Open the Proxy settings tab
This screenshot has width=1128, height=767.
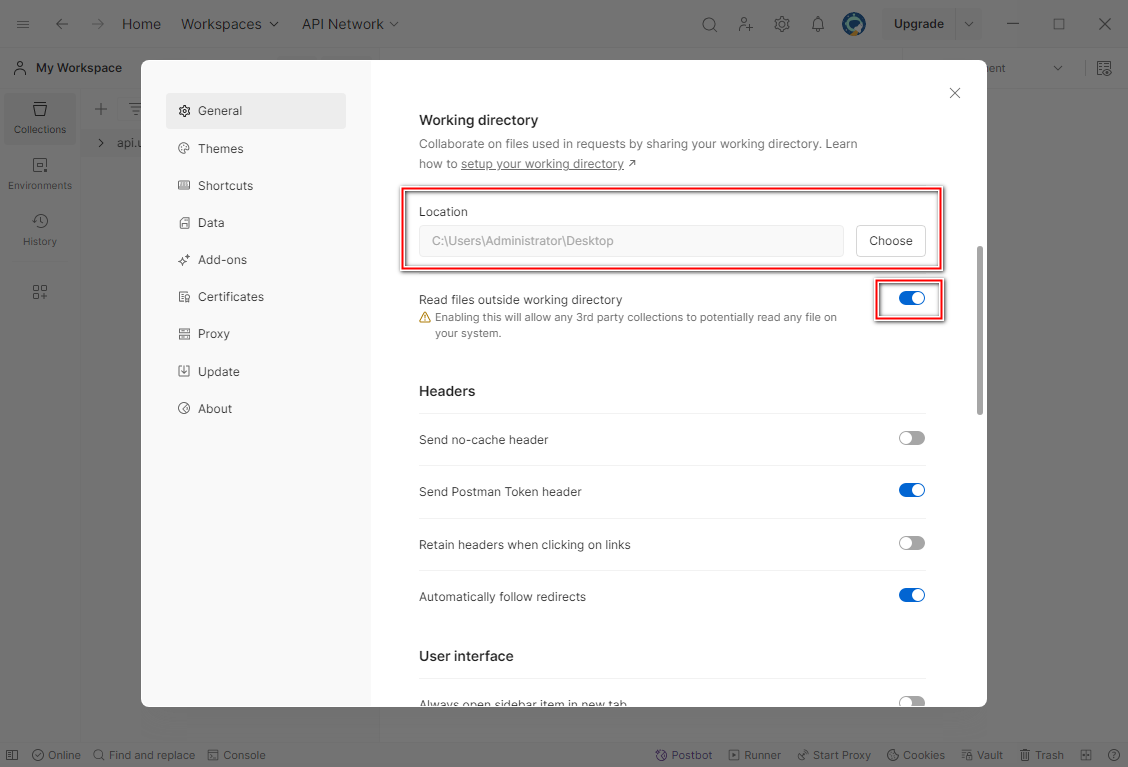click(213, 334)
